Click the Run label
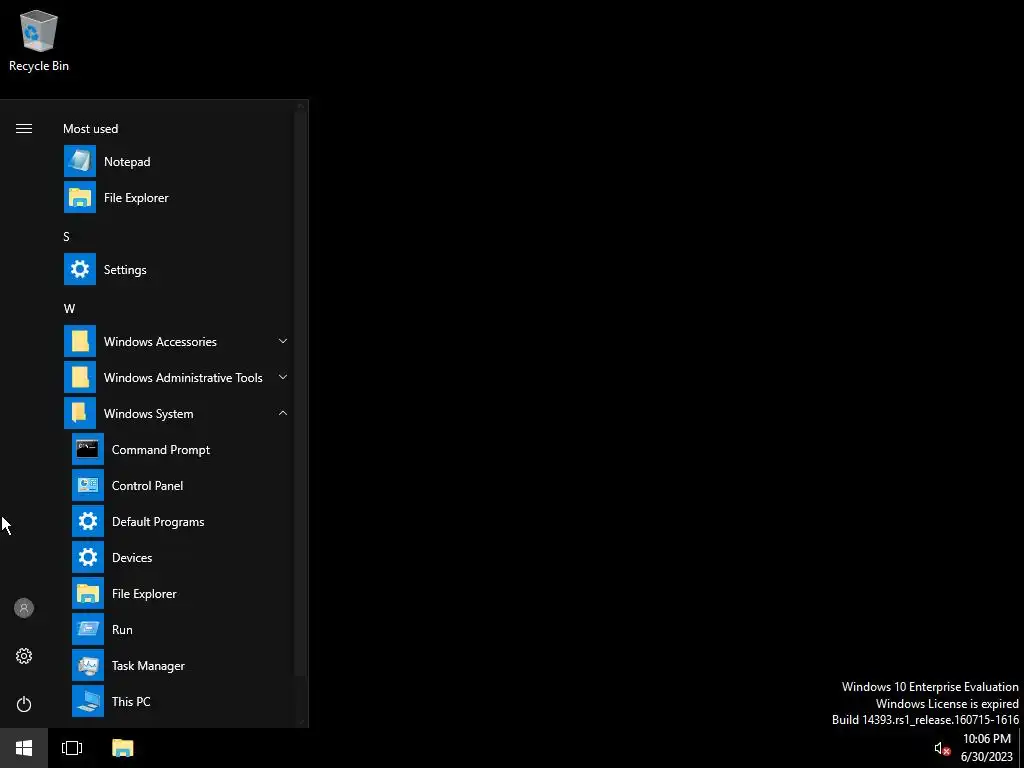1024x768 pixels. [122, 630]
